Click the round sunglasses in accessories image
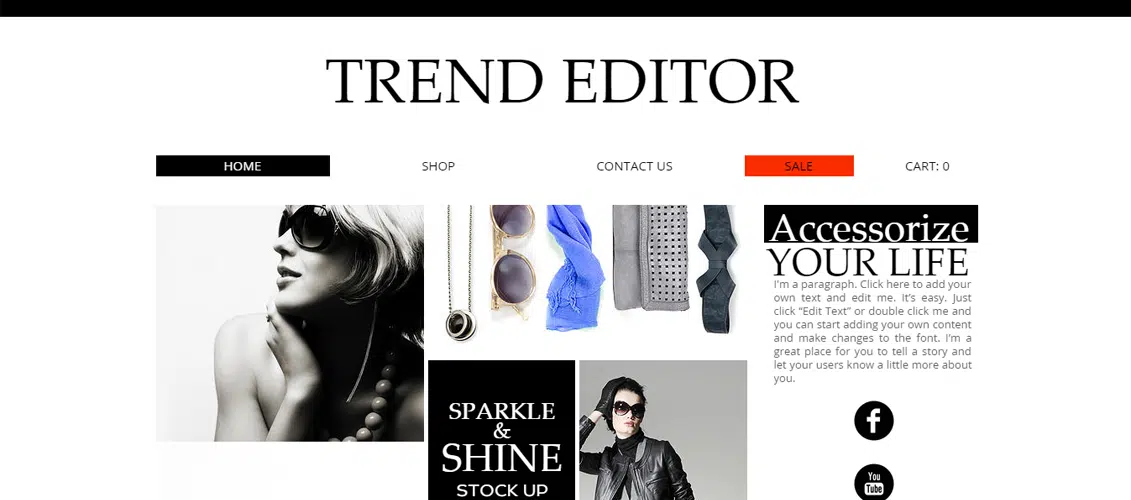The height and width of the screenshot is (500, 1131). click(512, 261)
